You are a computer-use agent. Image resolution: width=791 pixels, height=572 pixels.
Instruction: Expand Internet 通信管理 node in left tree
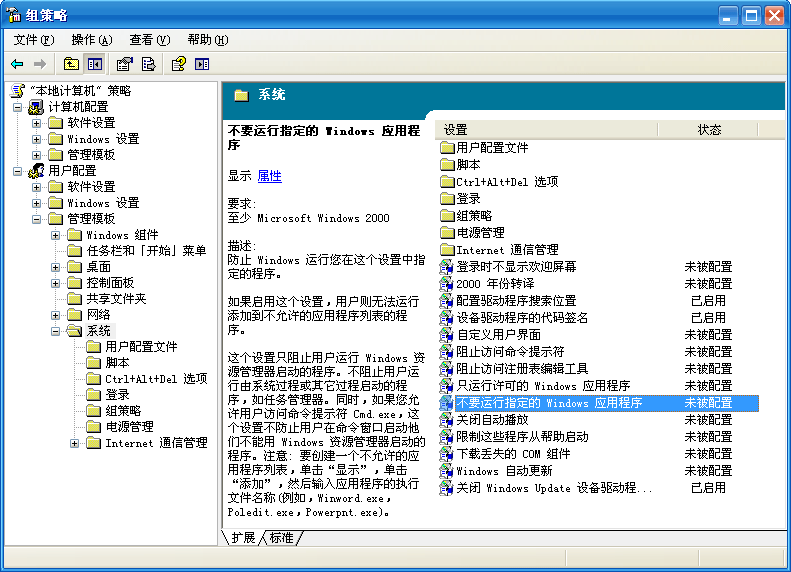(x=75, y=443)
